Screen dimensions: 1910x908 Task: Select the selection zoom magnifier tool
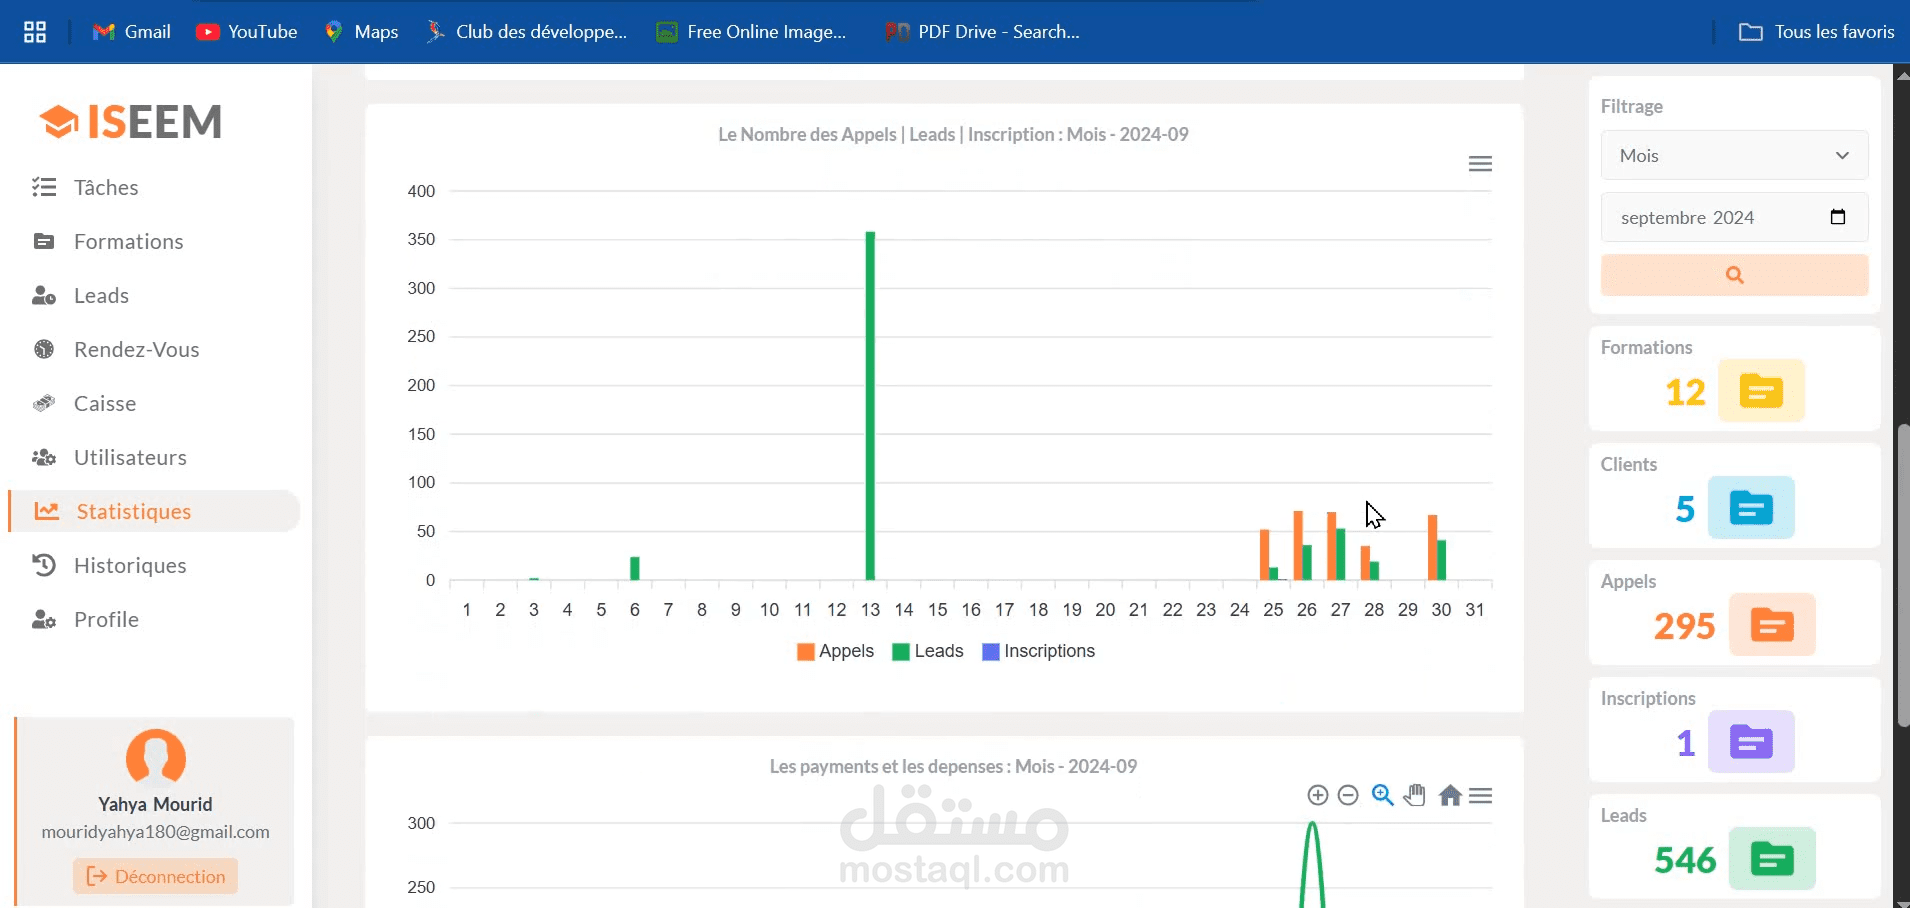pos(1383,795)
